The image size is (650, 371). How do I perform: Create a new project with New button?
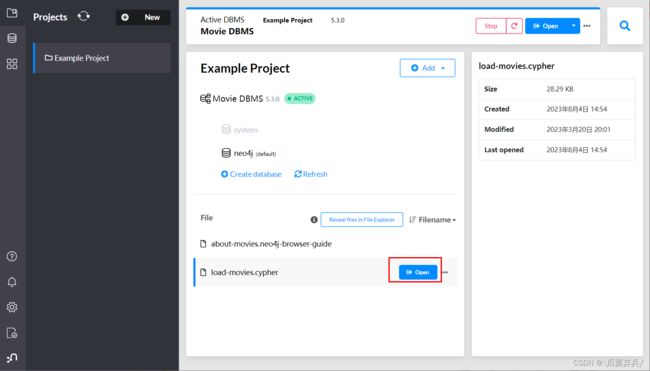(143, 17)
